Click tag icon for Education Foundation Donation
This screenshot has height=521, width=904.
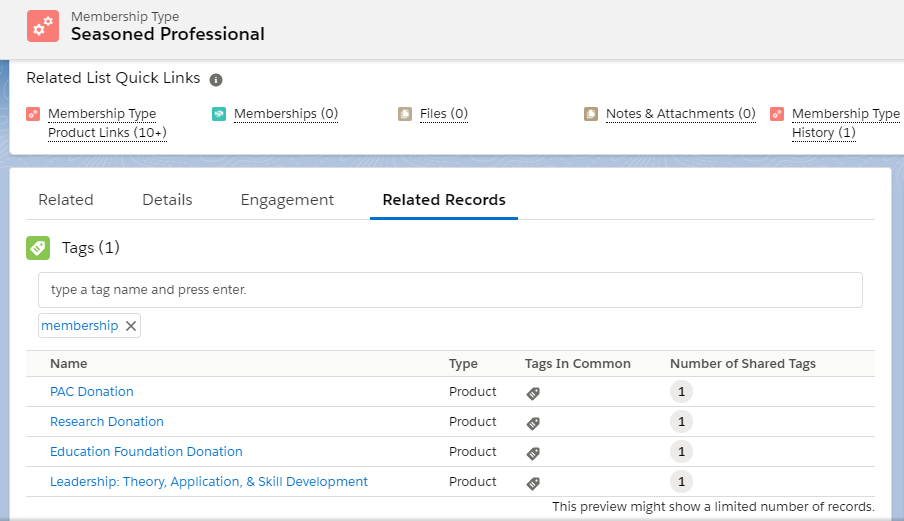[x=533, y=453]
